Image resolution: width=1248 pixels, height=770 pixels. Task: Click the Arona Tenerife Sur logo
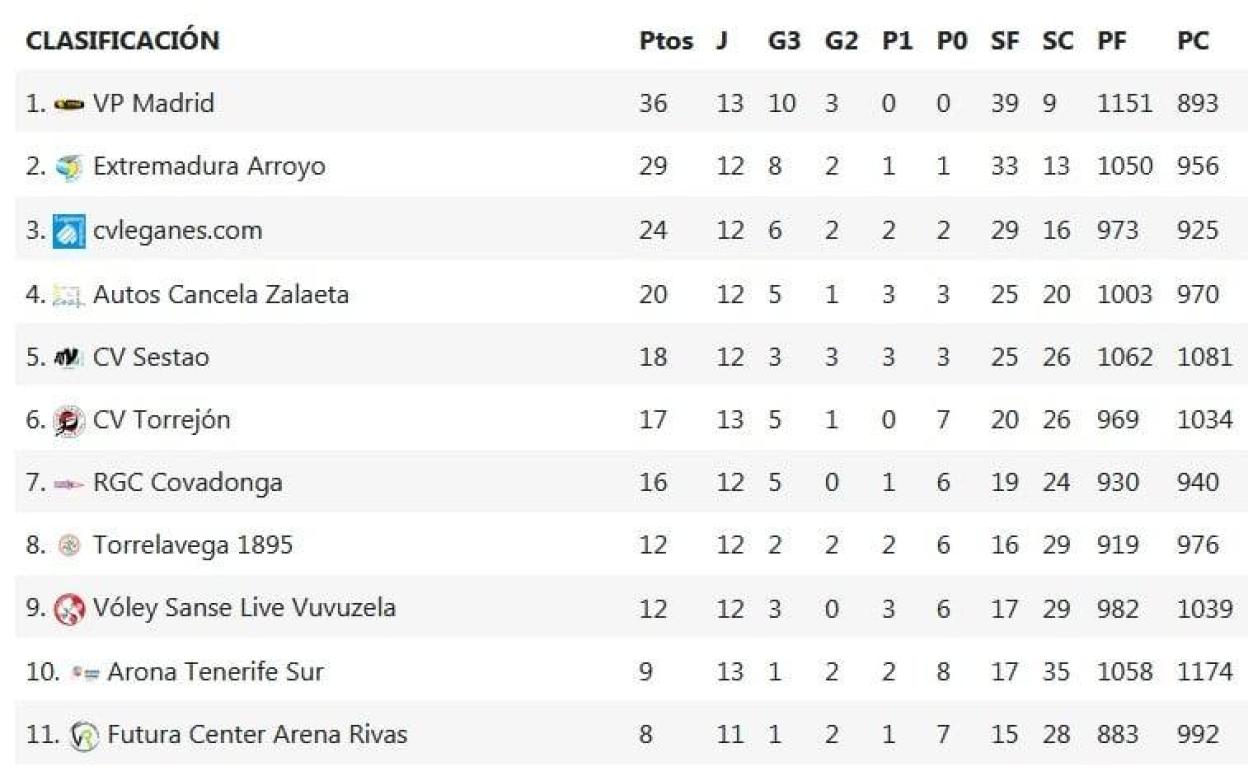pos(83,673)
